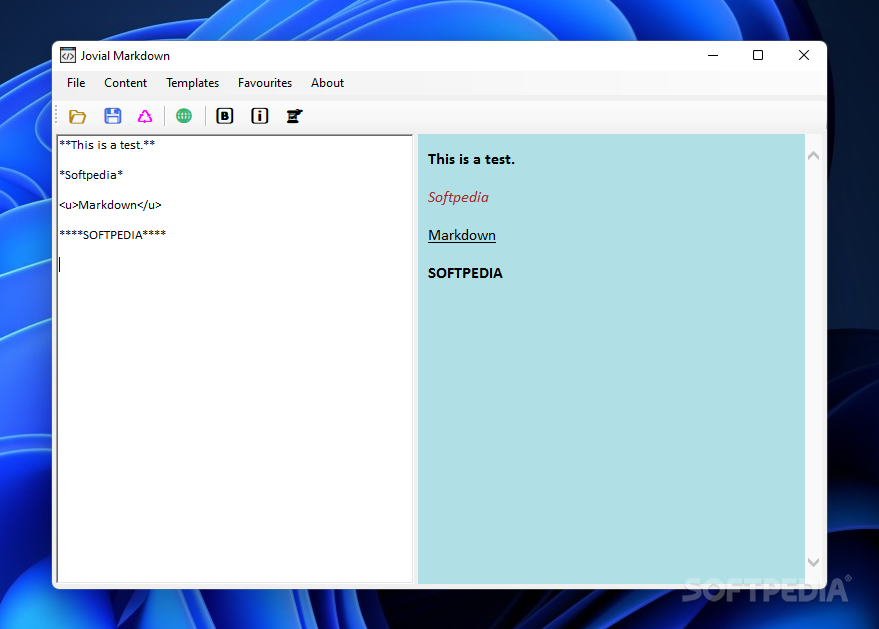Screen dimensions: 879x629
Task: Click the preview pane scroll down arrow
Action: click(x=813, y=562)
